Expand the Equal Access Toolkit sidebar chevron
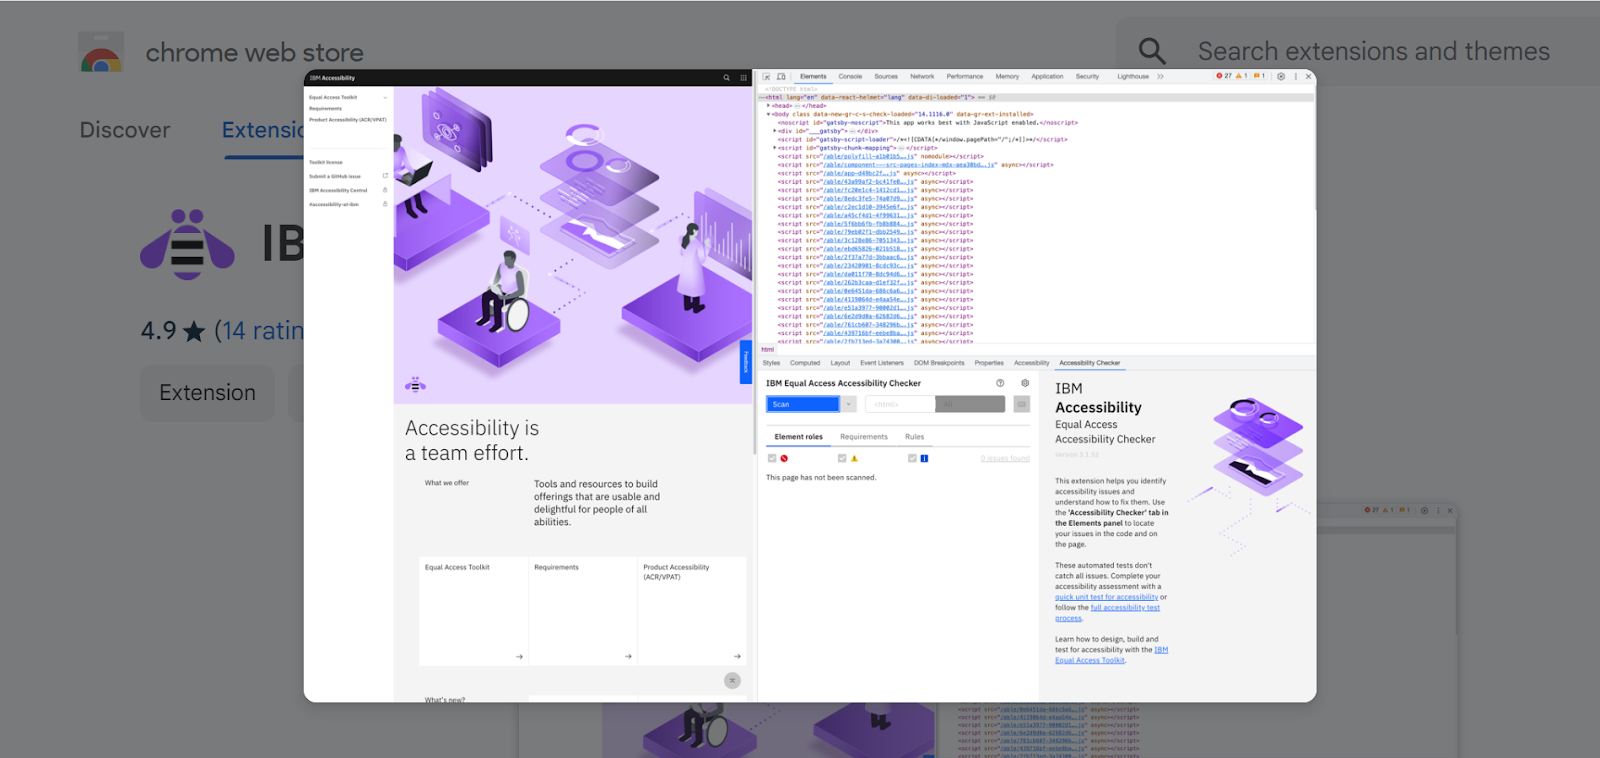This screenshot has height=758, width=1600. (x=385, y=97)
